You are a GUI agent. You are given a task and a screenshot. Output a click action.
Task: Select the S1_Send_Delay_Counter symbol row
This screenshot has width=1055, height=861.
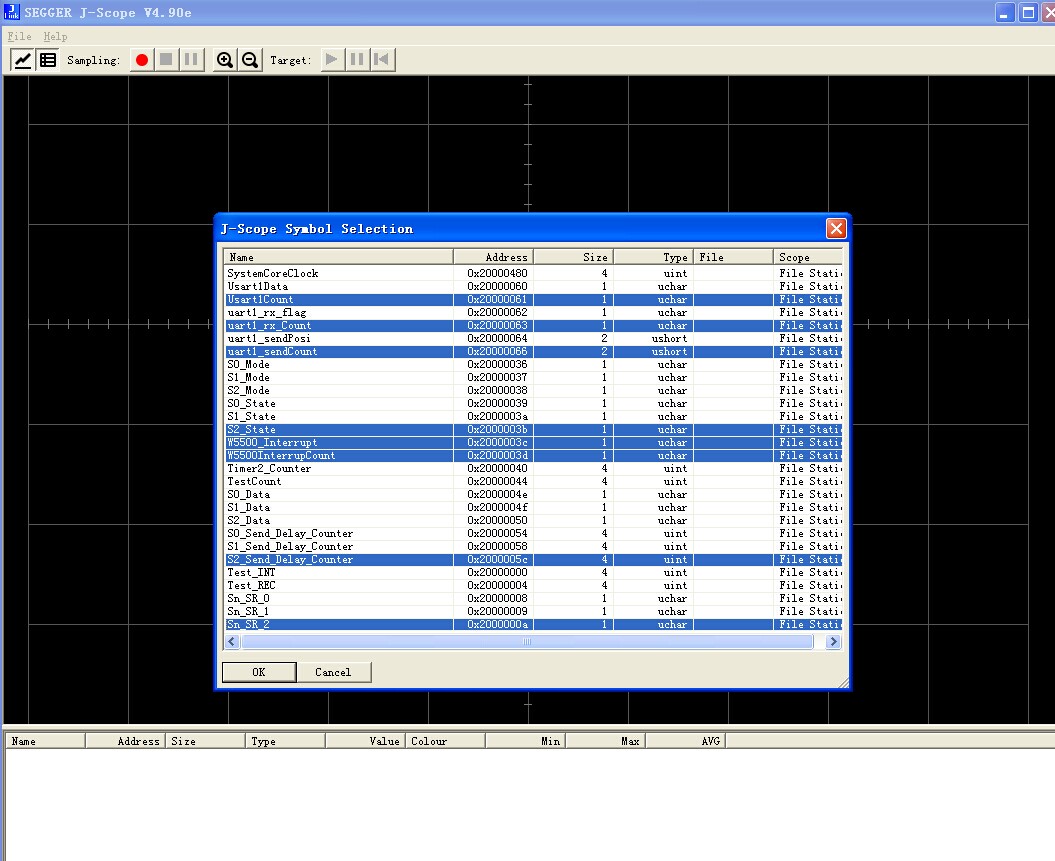[533, 546]
